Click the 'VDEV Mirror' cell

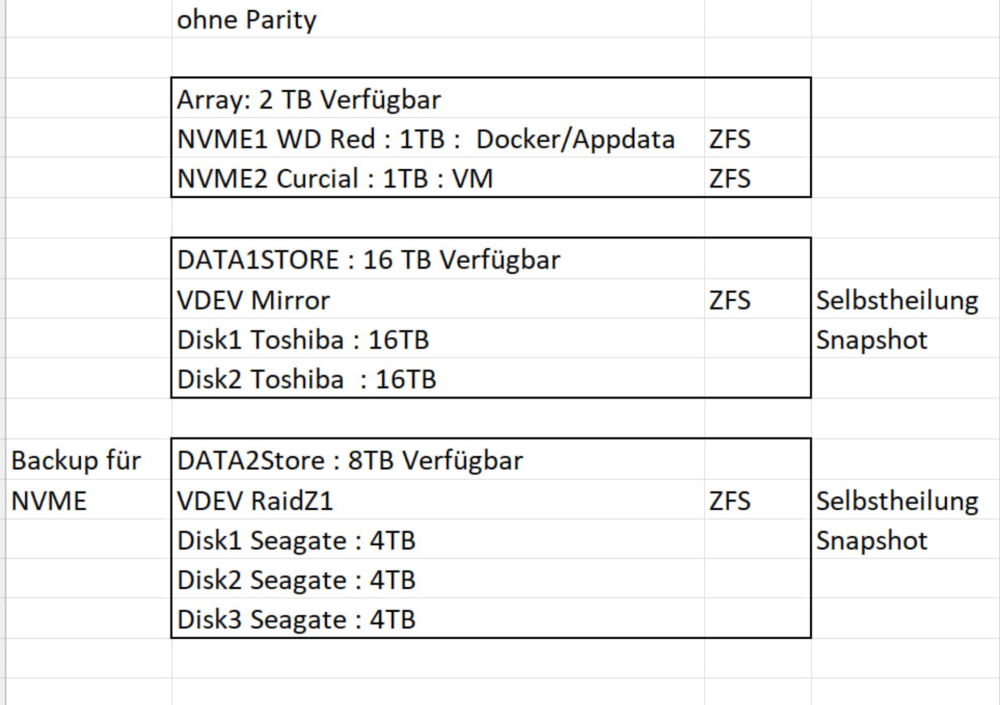point(438,299)
